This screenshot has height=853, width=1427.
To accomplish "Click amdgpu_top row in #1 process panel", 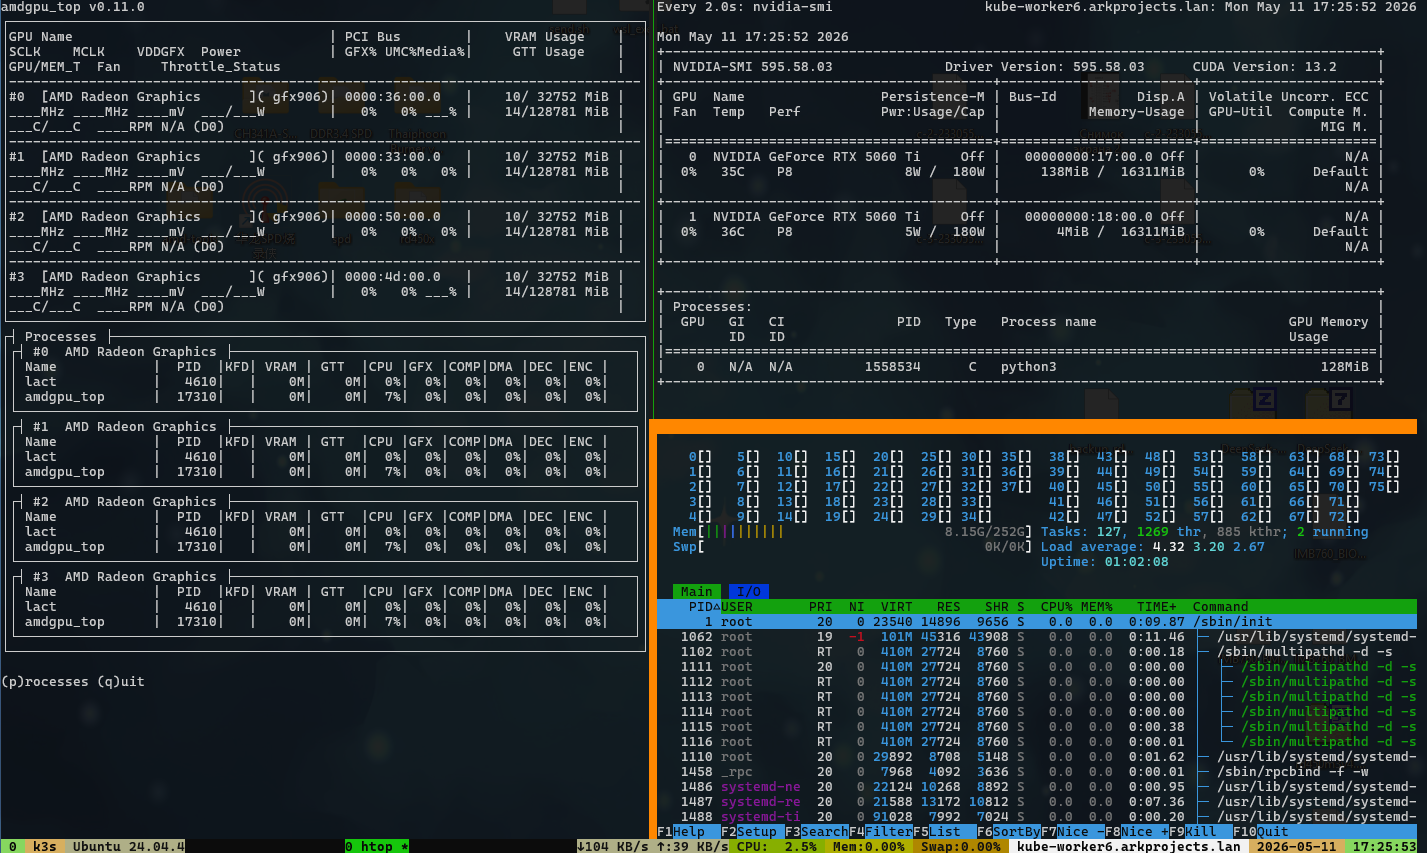I will tap(317, 472).
